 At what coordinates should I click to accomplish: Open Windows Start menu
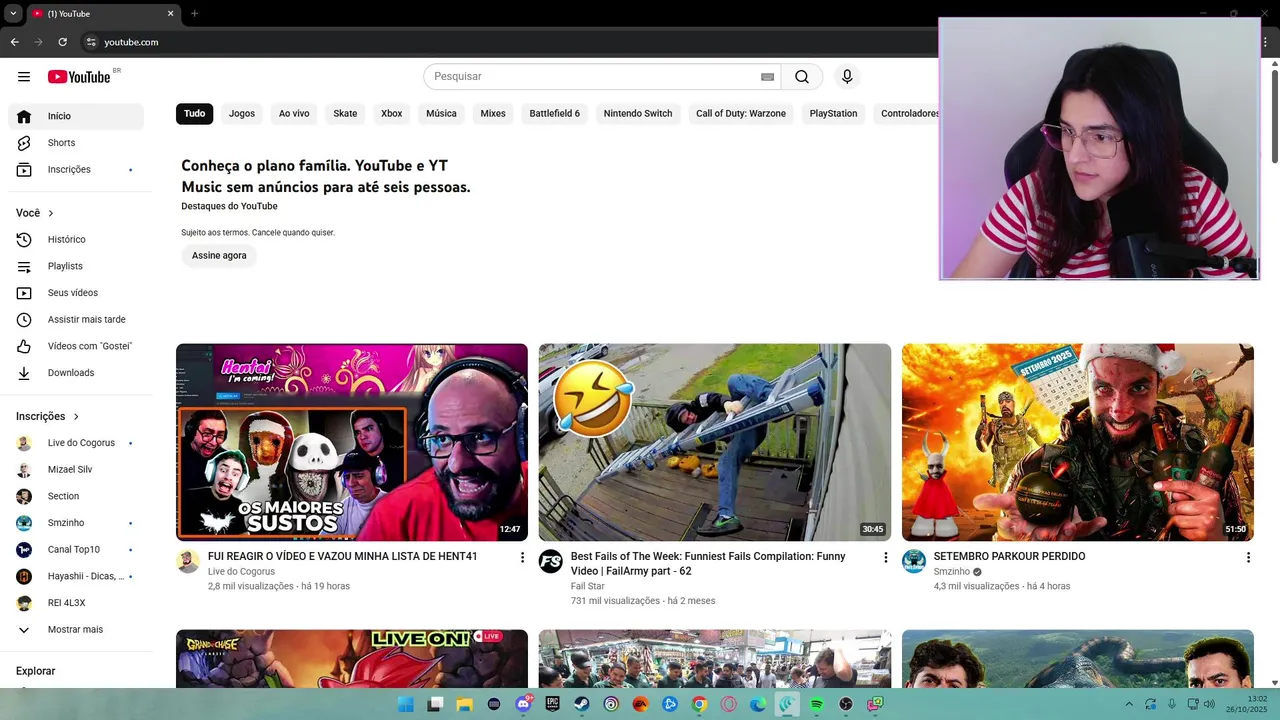pos(405,704)
